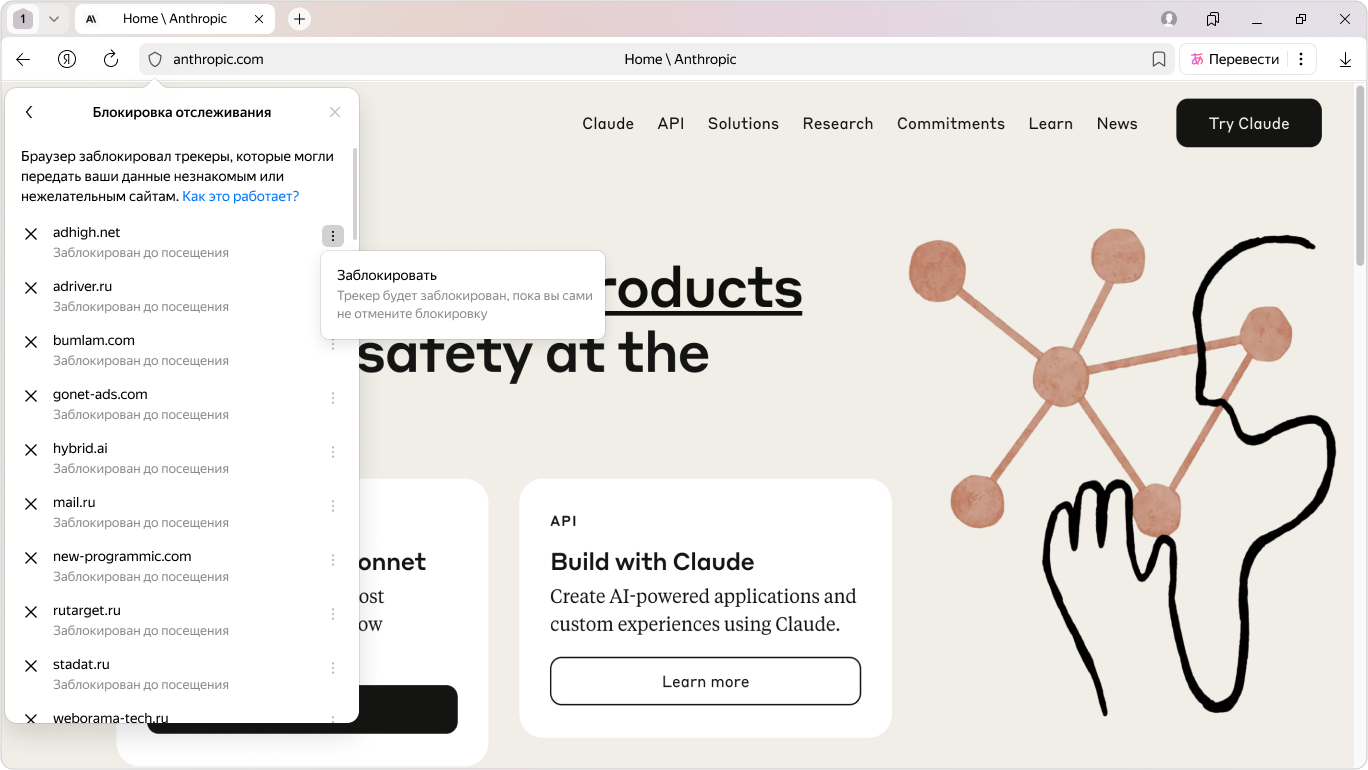Click the profile avatar icon in title bar
Image resolution: width=1368 pixels, height=770 pixels.
point(1169,19)
